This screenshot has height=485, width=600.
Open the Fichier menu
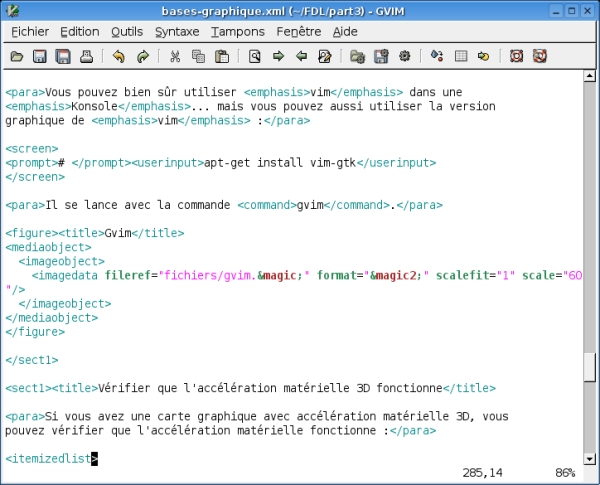pyautogui.click(x=30, y=32)
